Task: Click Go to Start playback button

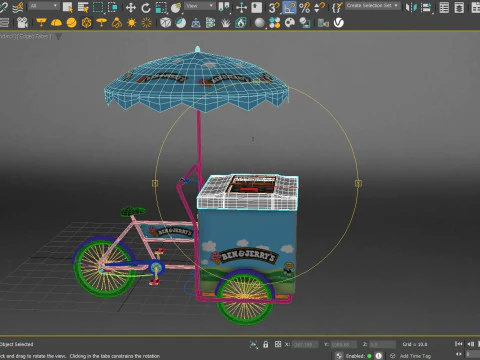Action: (x=459, y=344)
